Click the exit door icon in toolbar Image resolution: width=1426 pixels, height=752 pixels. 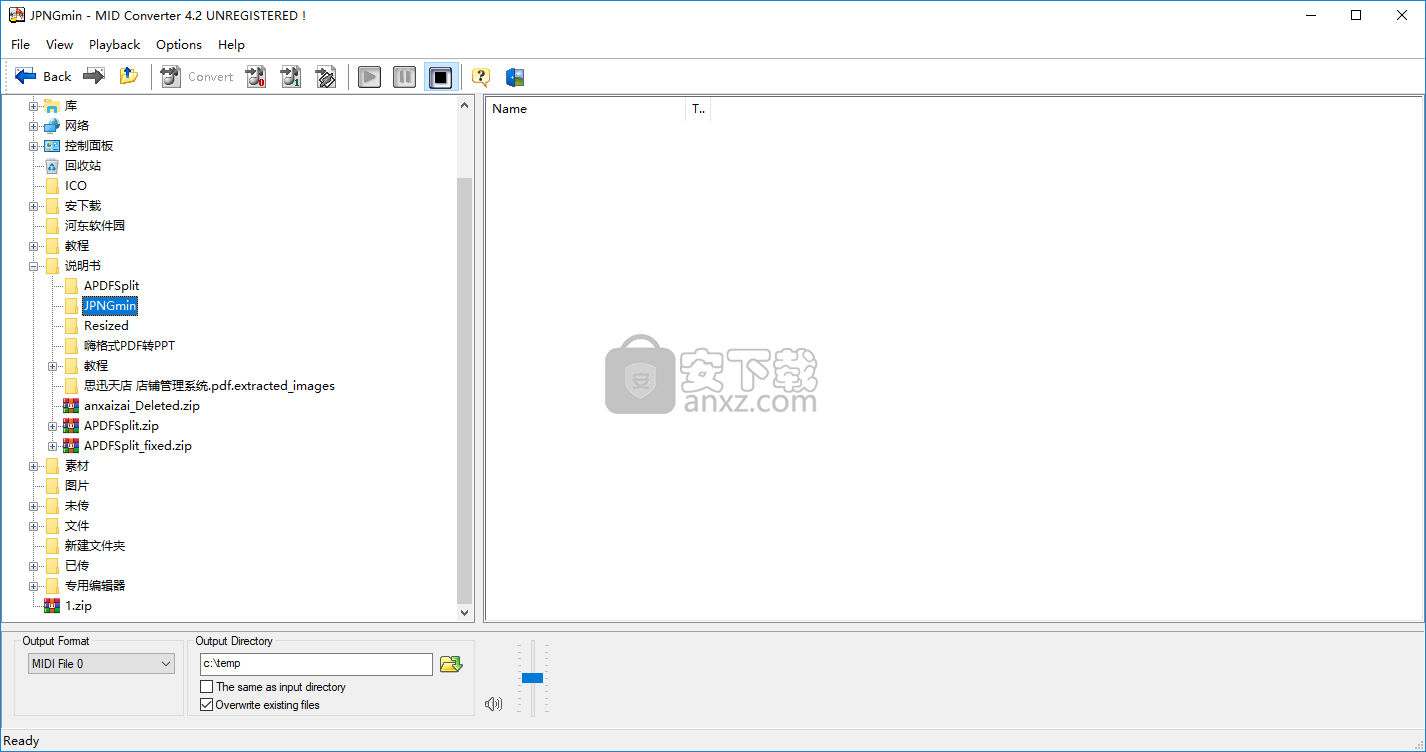515,77
